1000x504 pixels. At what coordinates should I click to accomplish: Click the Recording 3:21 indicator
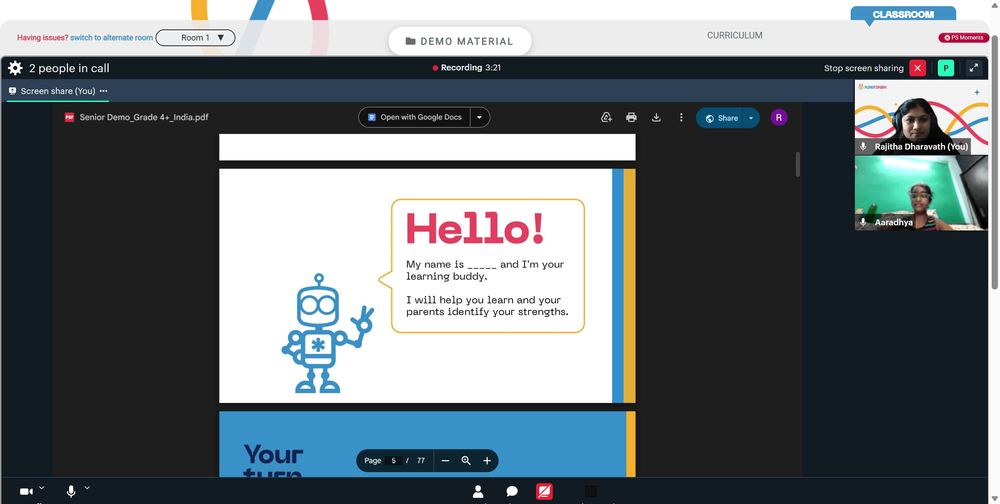pyautogui.click(x=466, y=68)
